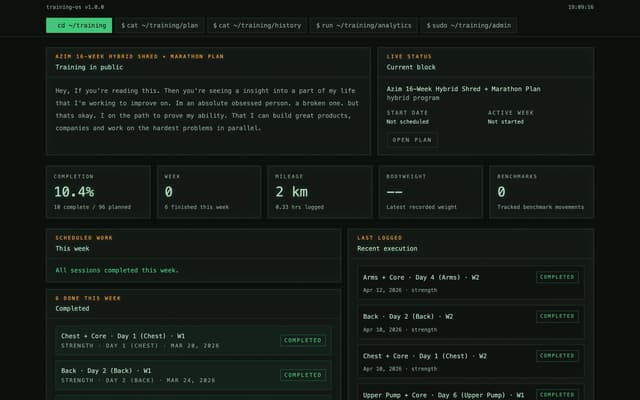Click COMPLETED badge on Chest + Core W2
Viewport: 640px width, 400px height.
click(x=557, y=356)
